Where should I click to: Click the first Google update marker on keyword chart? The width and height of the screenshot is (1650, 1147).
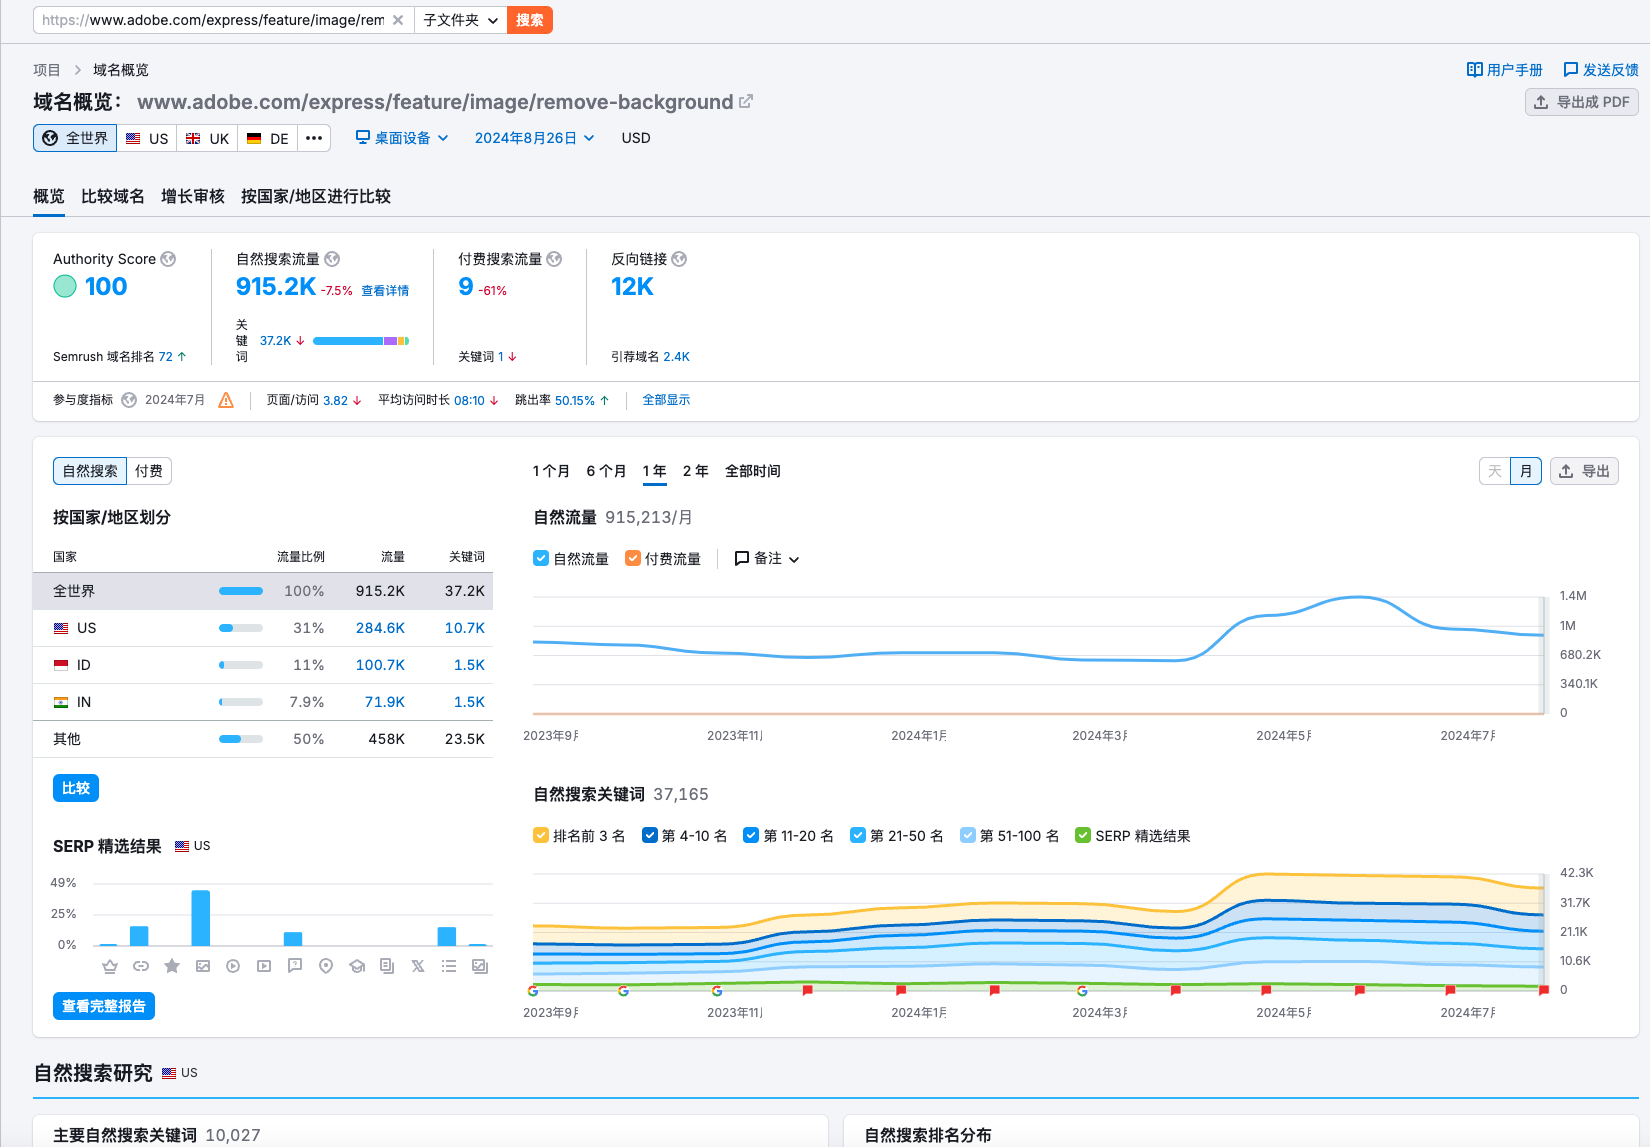point(533,991)
